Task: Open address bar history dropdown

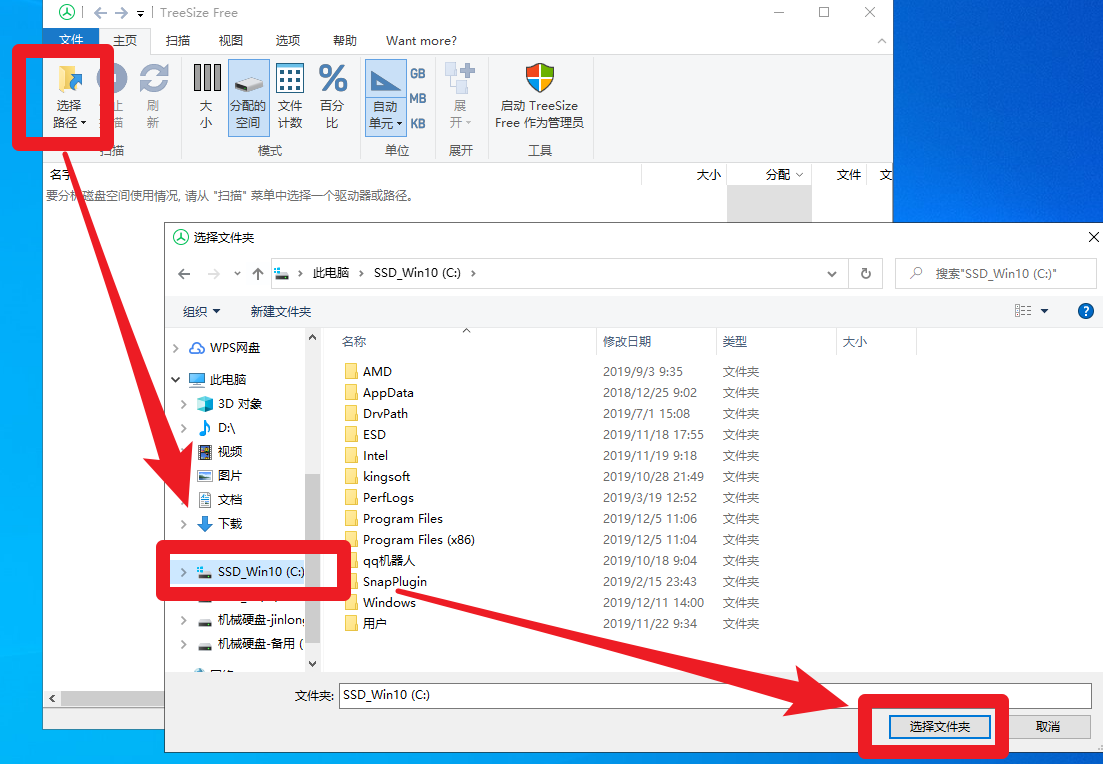Action: click(832, 274)
